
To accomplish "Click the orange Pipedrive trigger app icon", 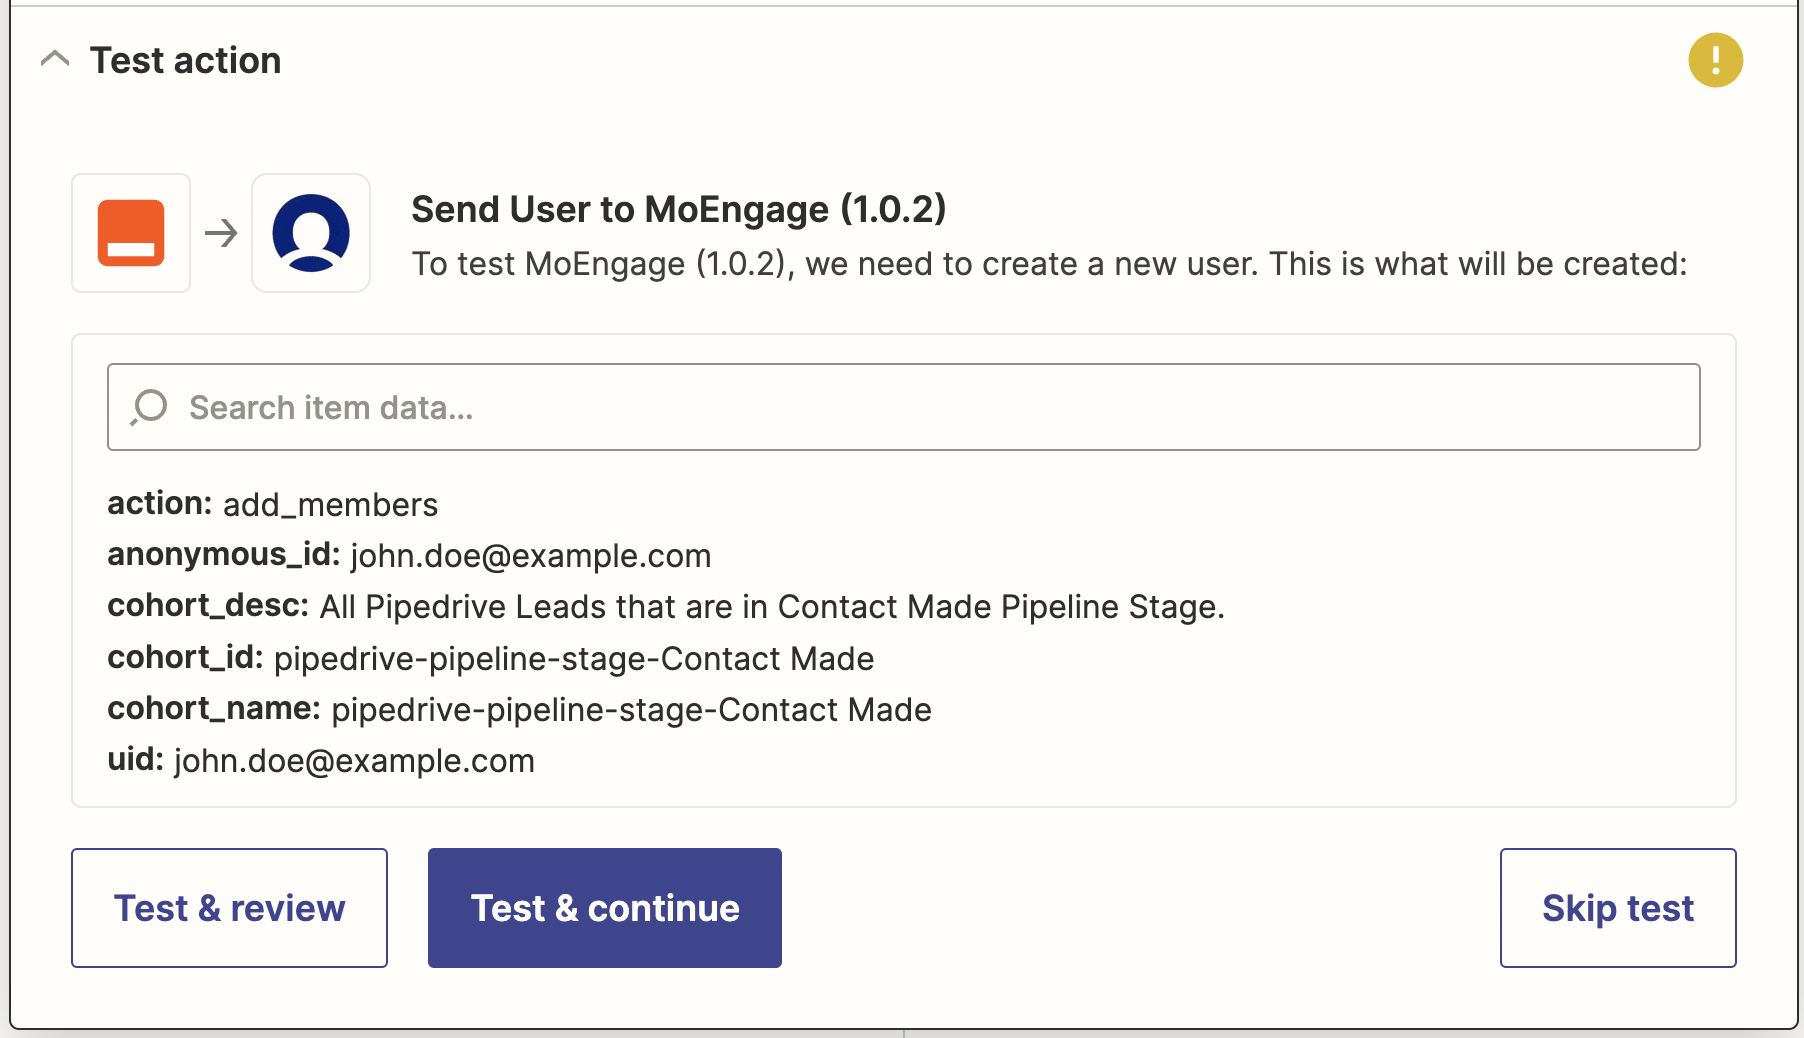I will pos(131,233).
